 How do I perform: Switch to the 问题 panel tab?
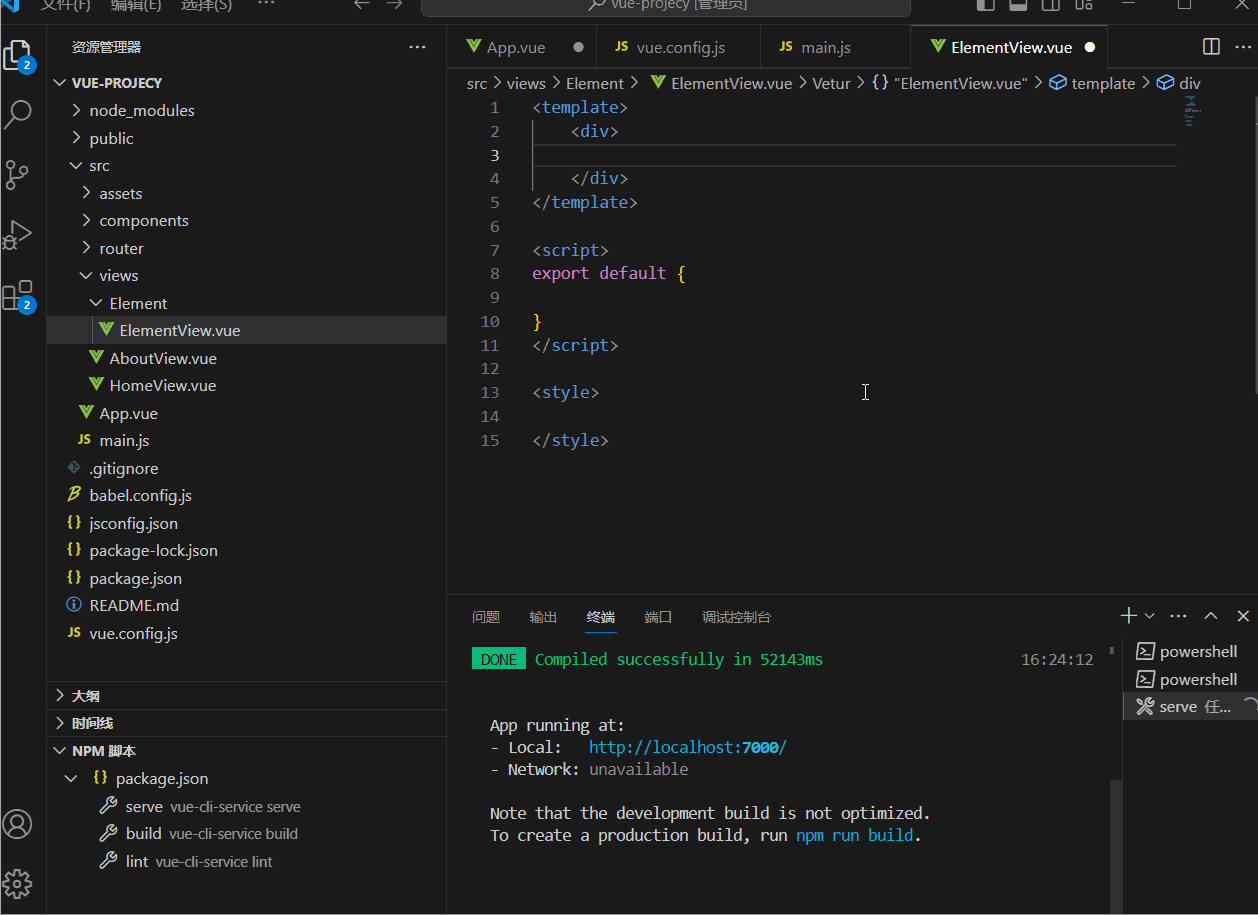click(x=486, y=617)
